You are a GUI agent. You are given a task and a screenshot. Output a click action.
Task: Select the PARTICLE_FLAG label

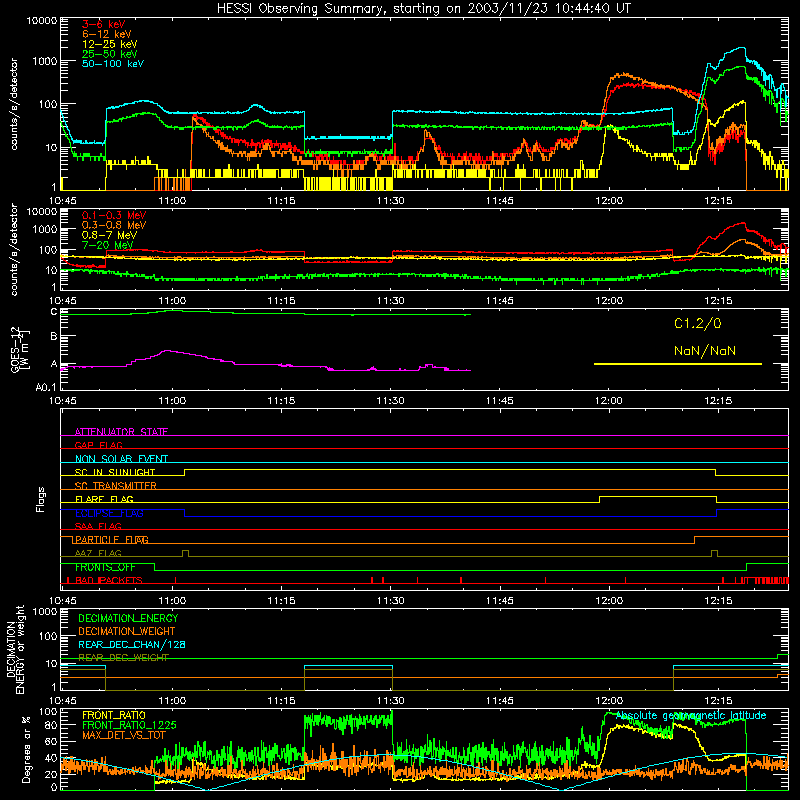[x=112, y=540]
